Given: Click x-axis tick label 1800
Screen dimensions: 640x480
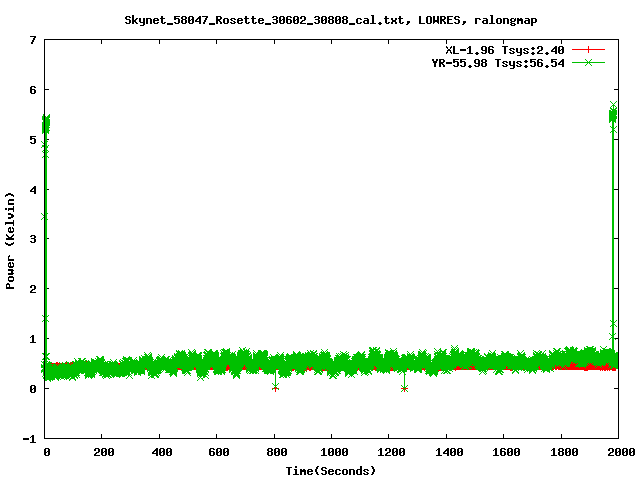Looking at the screenshot, I should click(x=564, y=452).
